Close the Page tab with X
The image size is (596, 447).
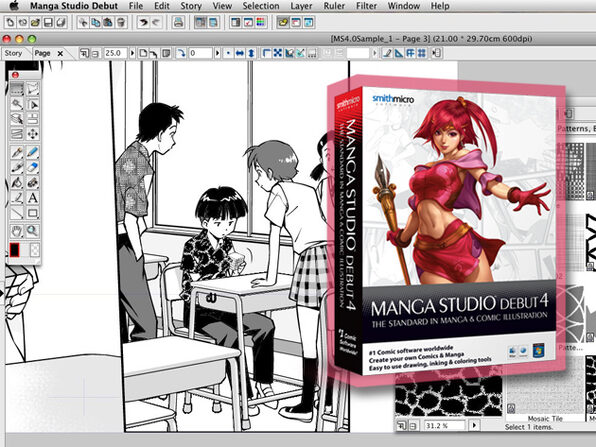pos(60,54)
